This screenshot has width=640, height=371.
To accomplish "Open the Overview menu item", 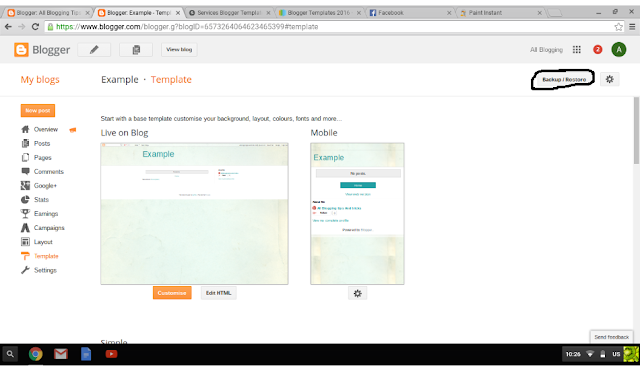I will coord(46,129).
